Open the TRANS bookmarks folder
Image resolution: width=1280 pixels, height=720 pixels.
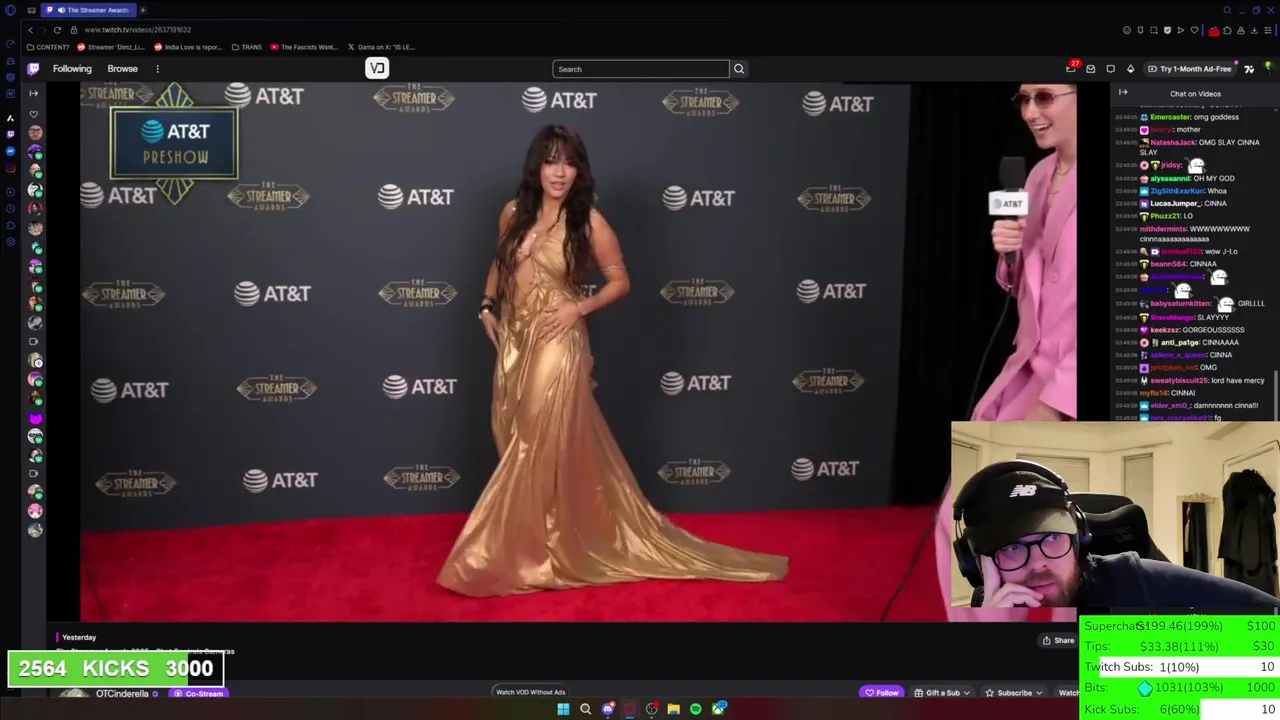coord(246,47)
